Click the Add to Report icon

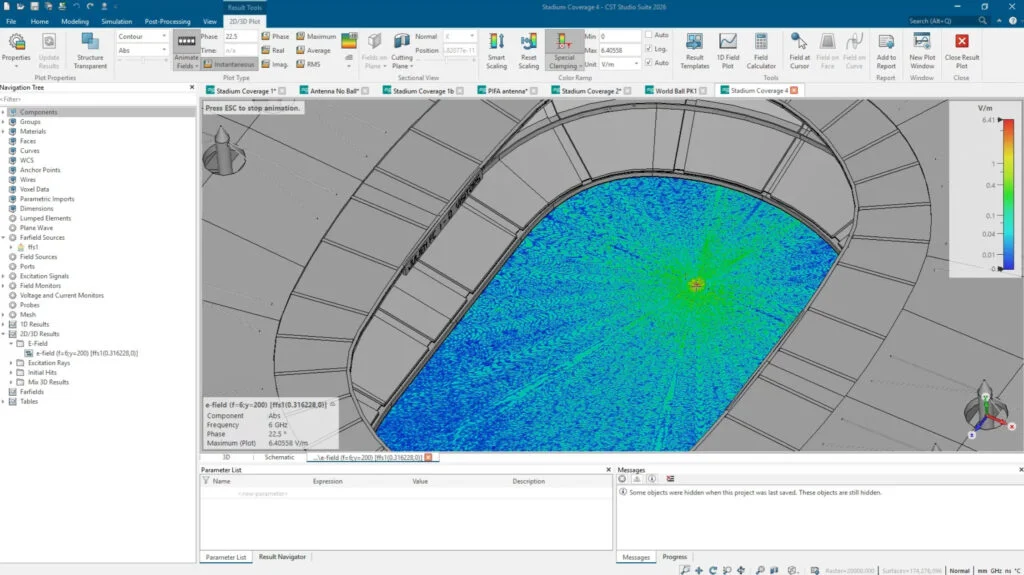[x=886, y=51]
